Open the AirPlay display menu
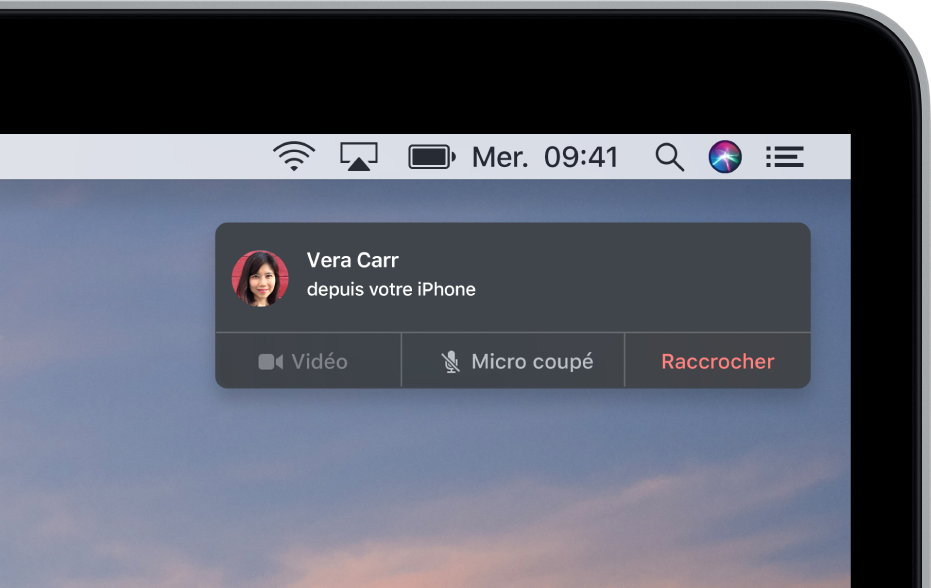This screenshot has width=931, height=588. point(359,157)
